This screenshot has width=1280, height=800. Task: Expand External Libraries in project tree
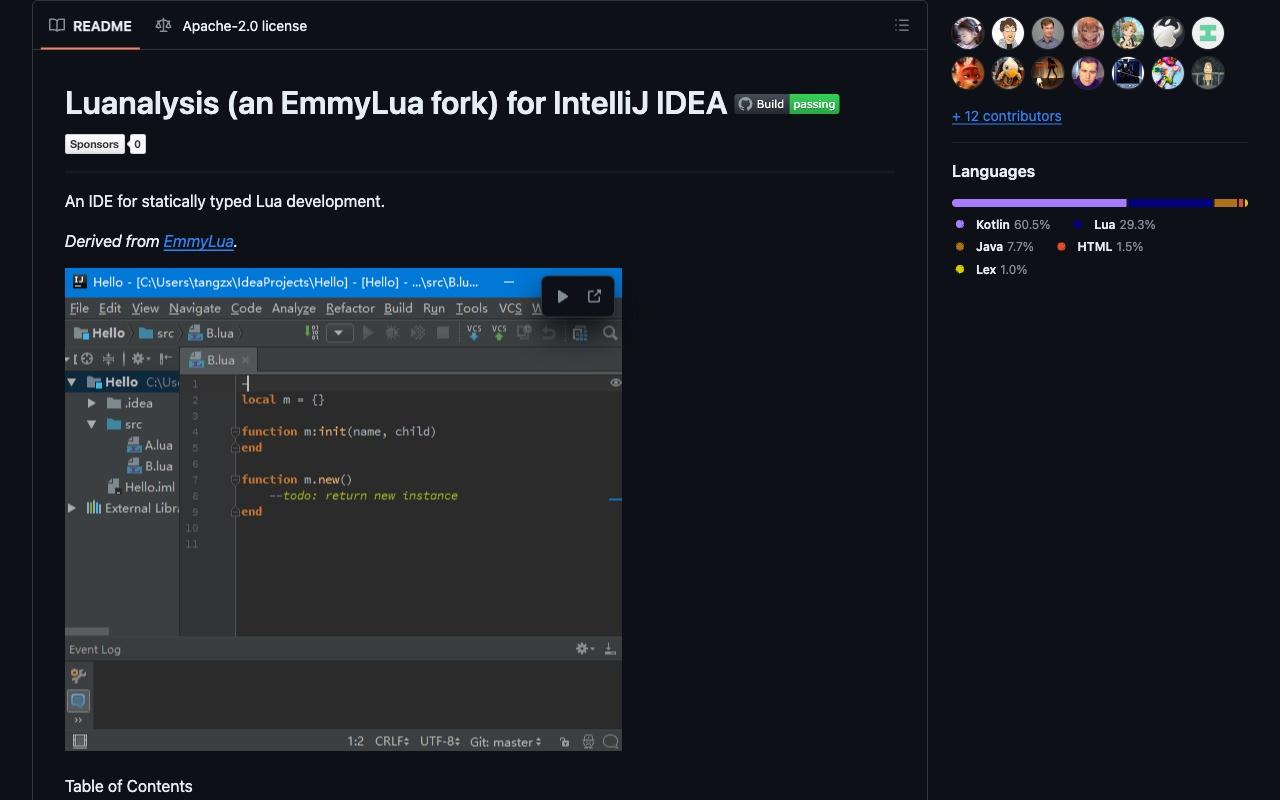pyautogui.click(x=72, y=508)
